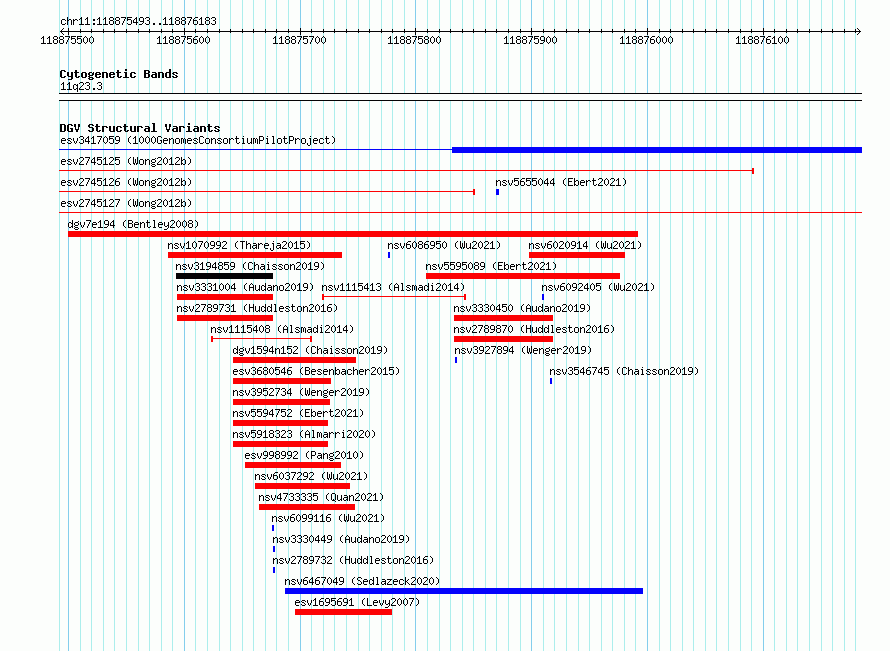This screenshot has width=890, height=651.
Task: Click dgv1594n152 (Chaisson2019) label
Action: pyautogui.click(x=310, y=350)
